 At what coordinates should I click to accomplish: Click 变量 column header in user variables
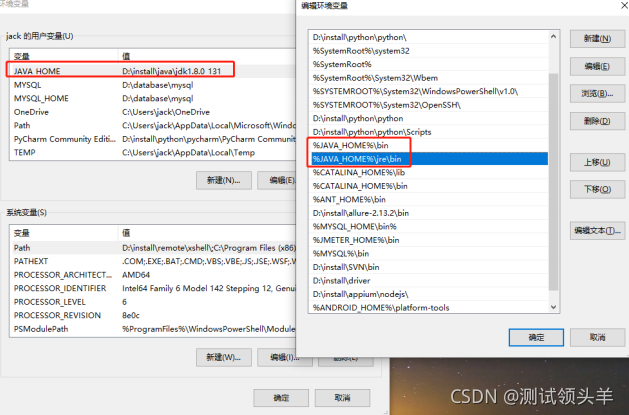(x=64, y=57)
